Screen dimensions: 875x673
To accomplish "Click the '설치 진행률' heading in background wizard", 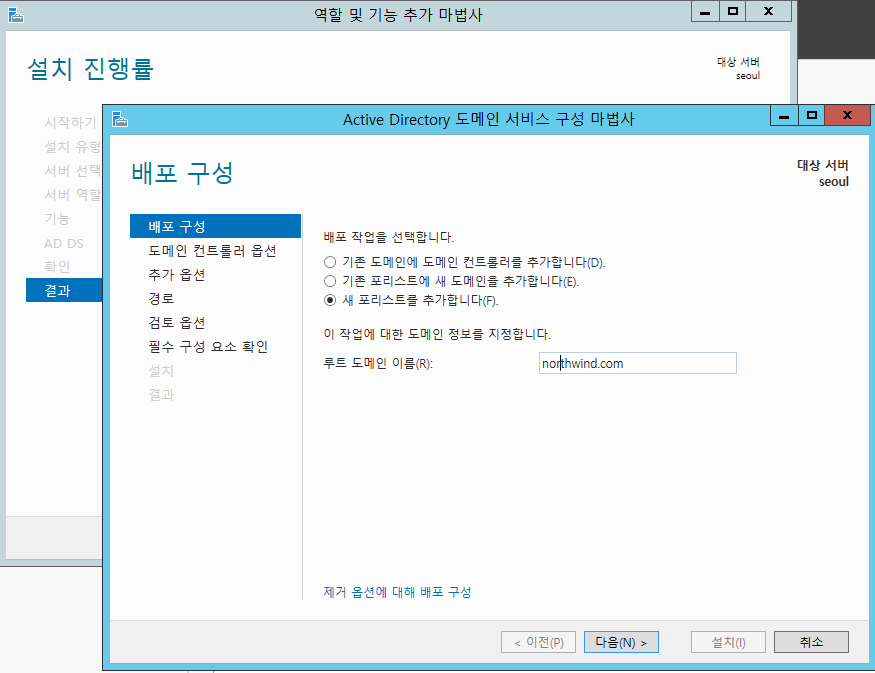I will [x=90, y=69].
